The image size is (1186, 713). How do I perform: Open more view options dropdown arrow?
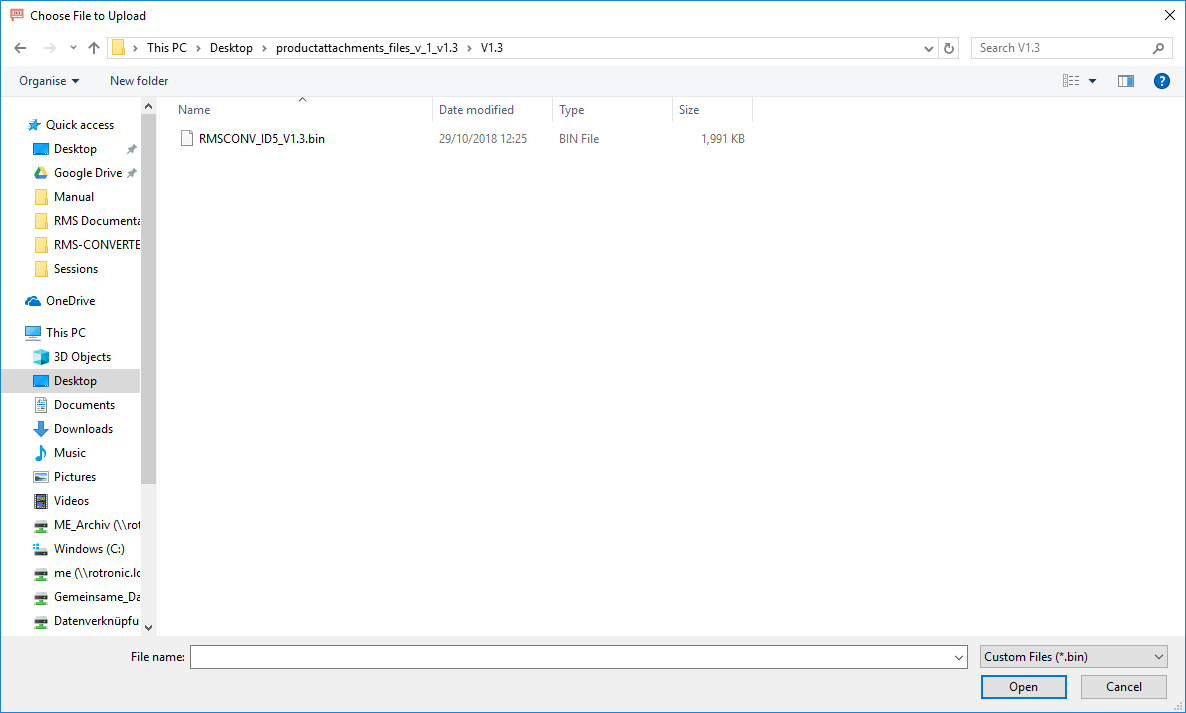[x=1092, y=81]
